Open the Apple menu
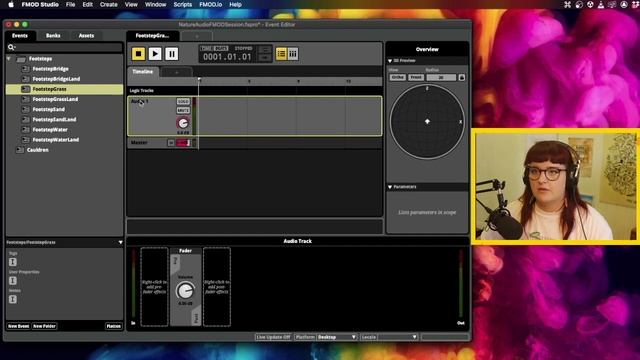This screenshot has width=640, height=360. 11,4
